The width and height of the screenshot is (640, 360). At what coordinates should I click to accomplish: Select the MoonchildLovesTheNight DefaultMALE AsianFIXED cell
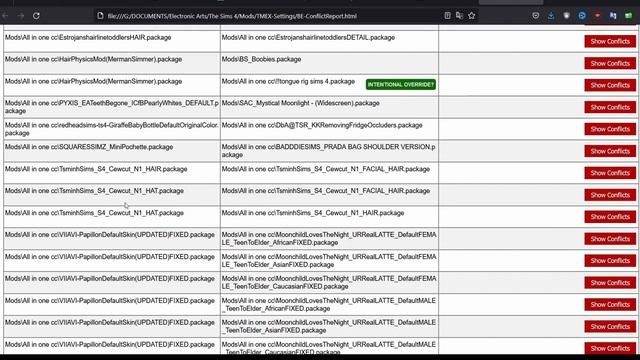point(329,327)
